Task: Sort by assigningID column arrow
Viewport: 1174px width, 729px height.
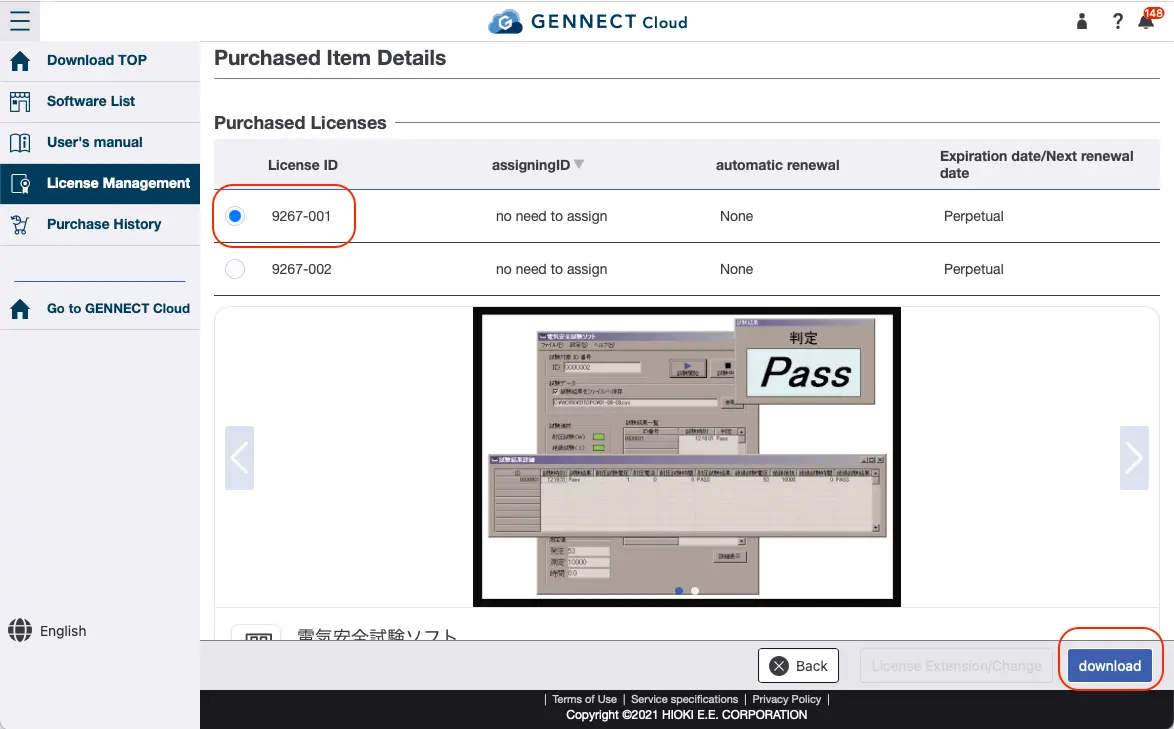Action: 578,165
